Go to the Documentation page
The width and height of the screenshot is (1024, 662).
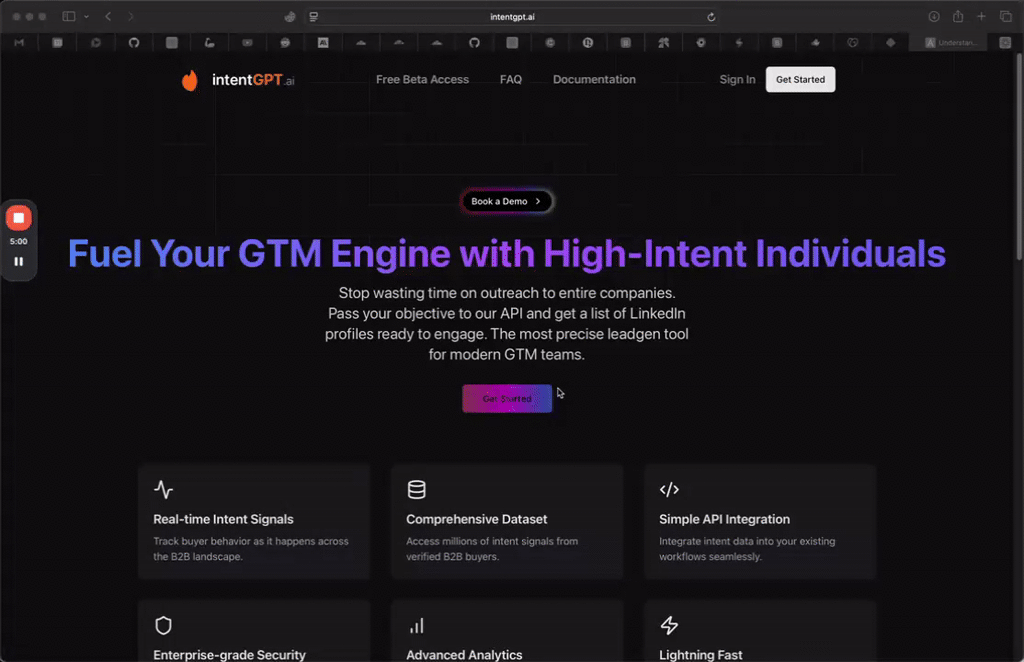594,80
